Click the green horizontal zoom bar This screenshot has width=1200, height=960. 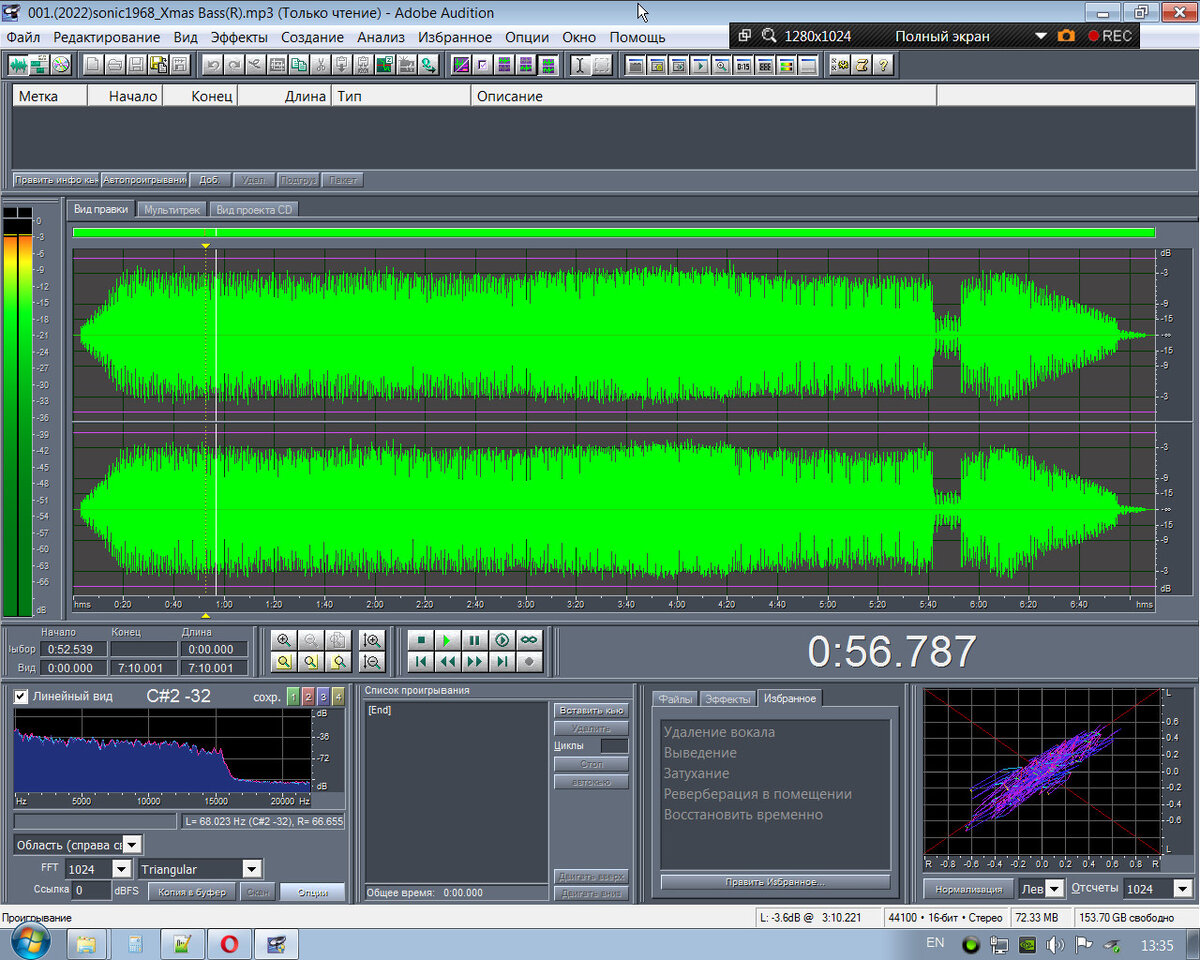pos(614,232)
